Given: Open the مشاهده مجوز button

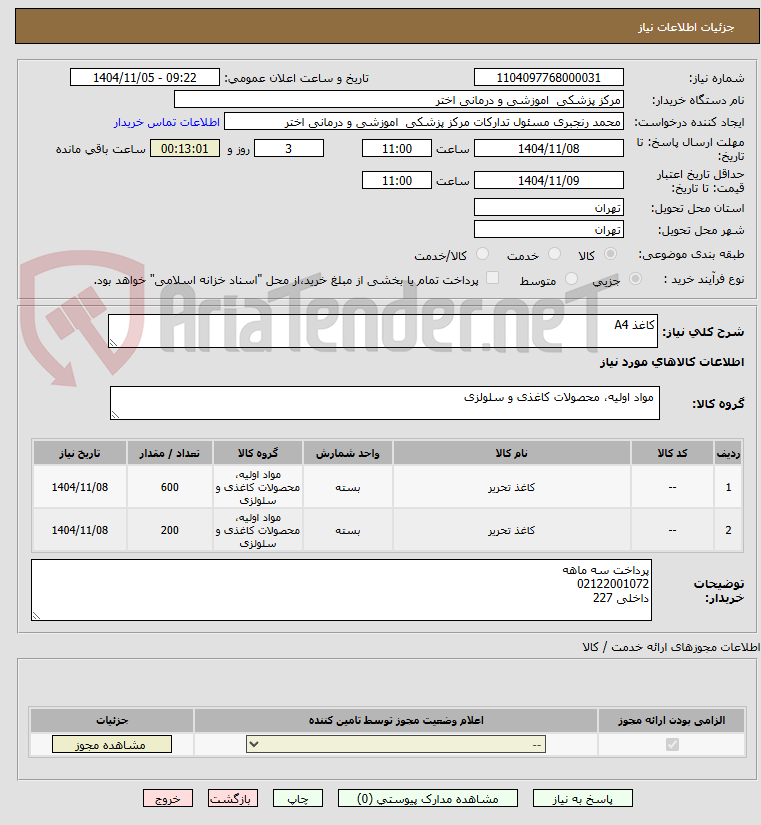Looking at the screenshot, I should tap(112, 744).
